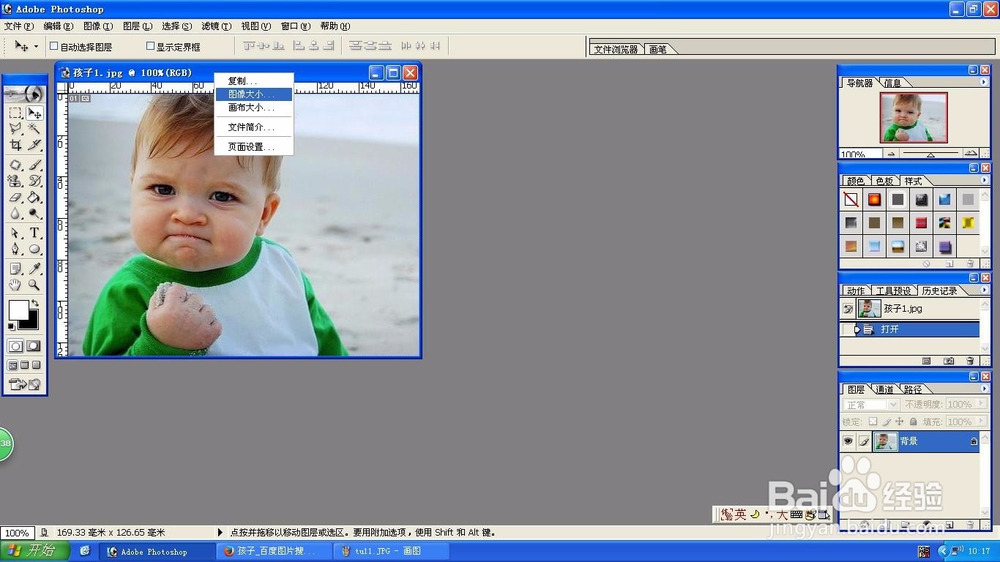
Task: Delete current state in History panel
Action: [970, 361]
